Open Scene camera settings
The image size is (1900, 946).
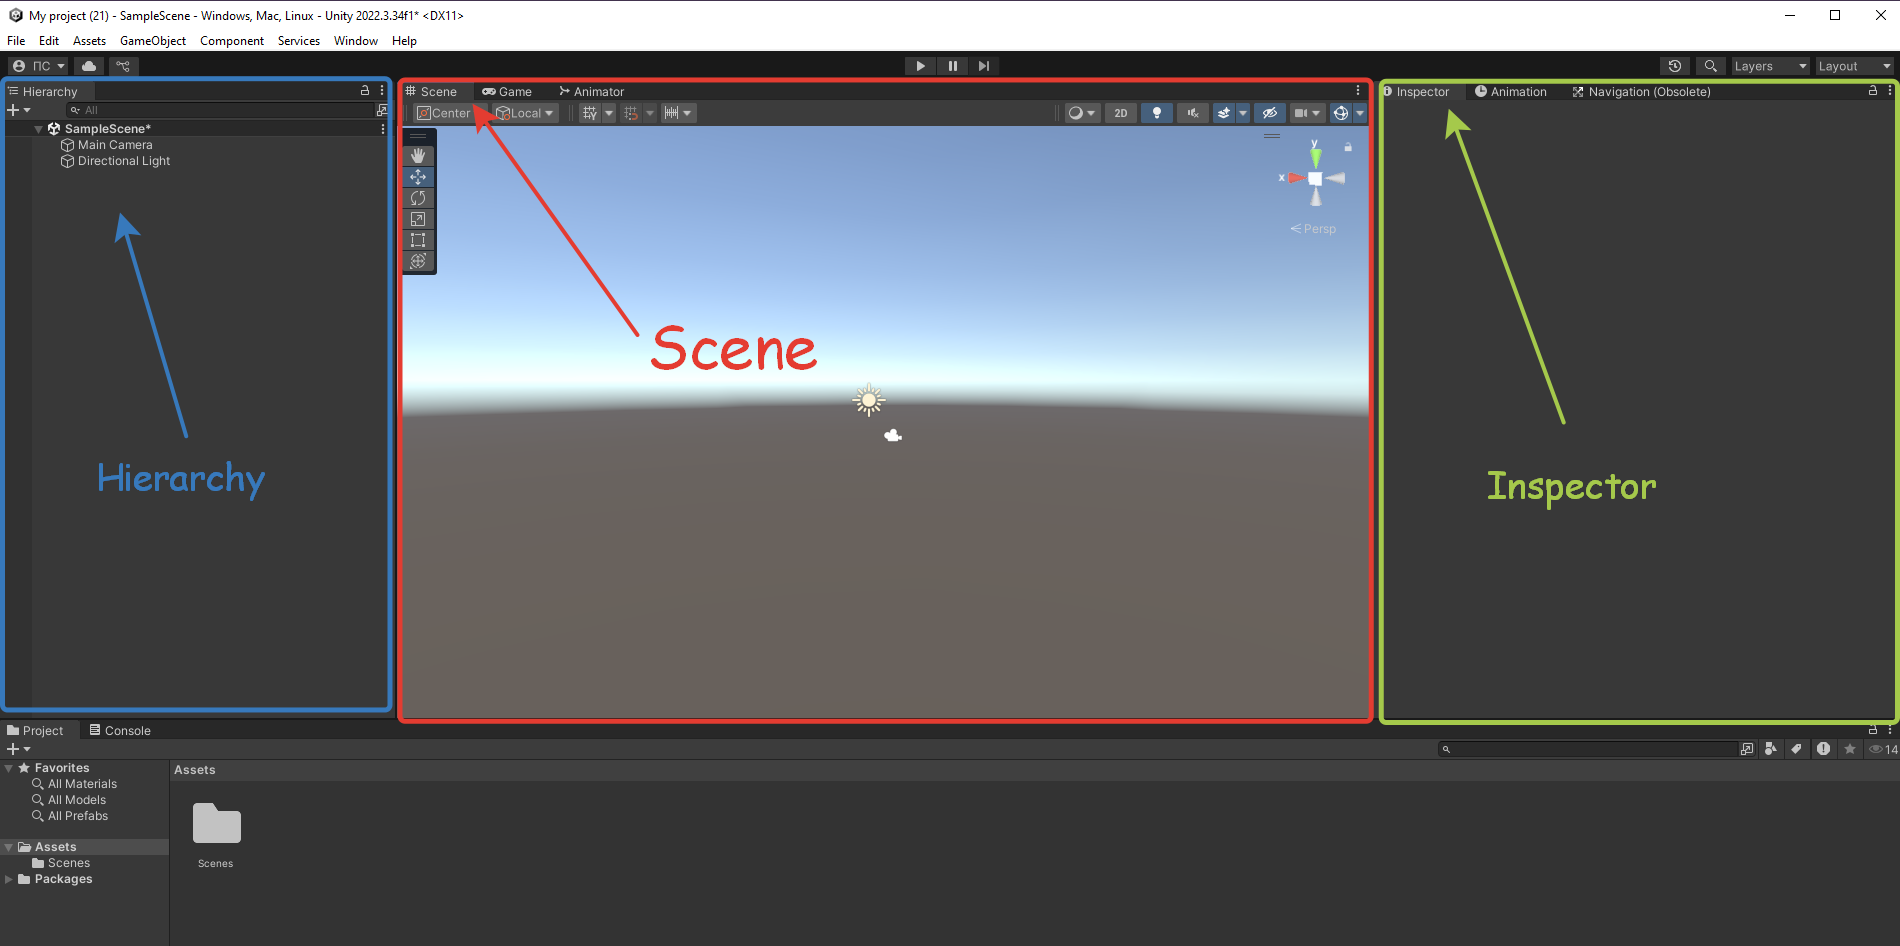coord(1307,113)
